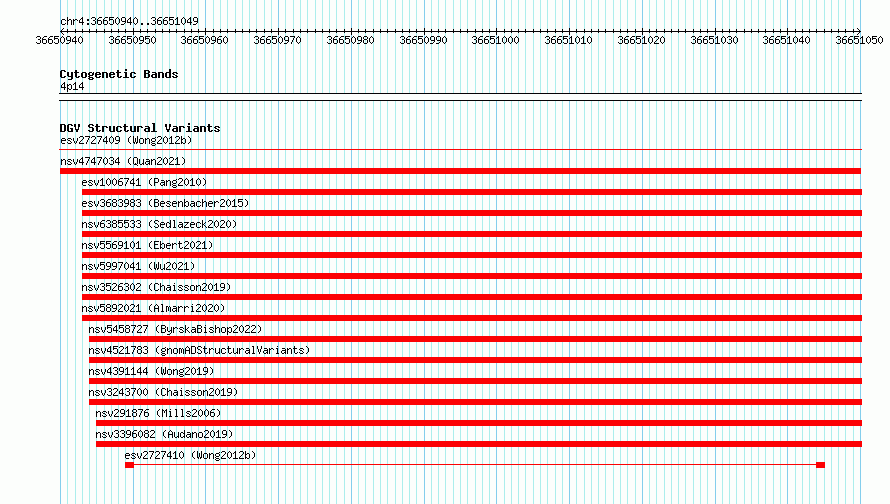890x504 pixels.
Task: Select the Cytogenetic Bands track title
Action: point(119,74)
